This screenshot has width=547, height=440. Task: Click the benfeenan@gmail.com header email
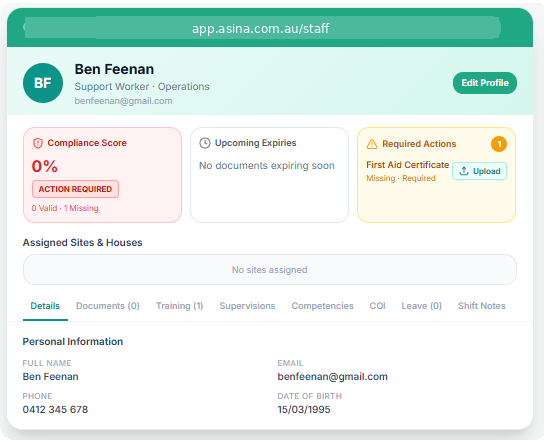click(x=123, y=101)
